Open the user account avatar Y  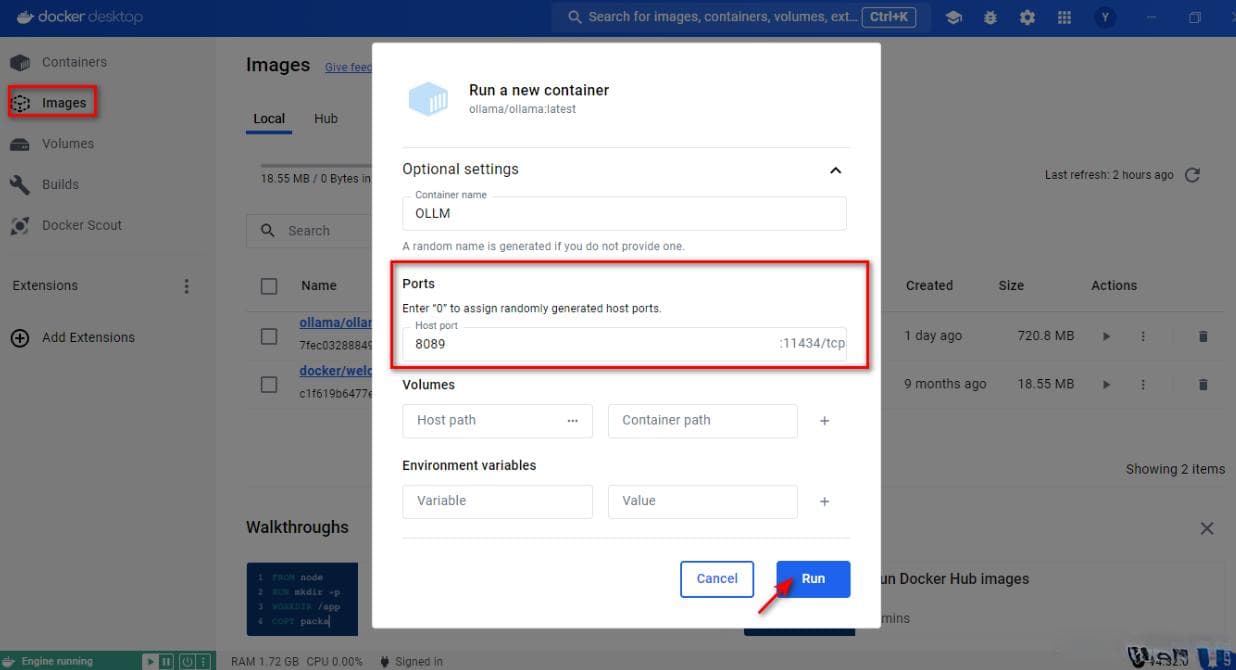pyautogui.click(x=1105, y=17)
